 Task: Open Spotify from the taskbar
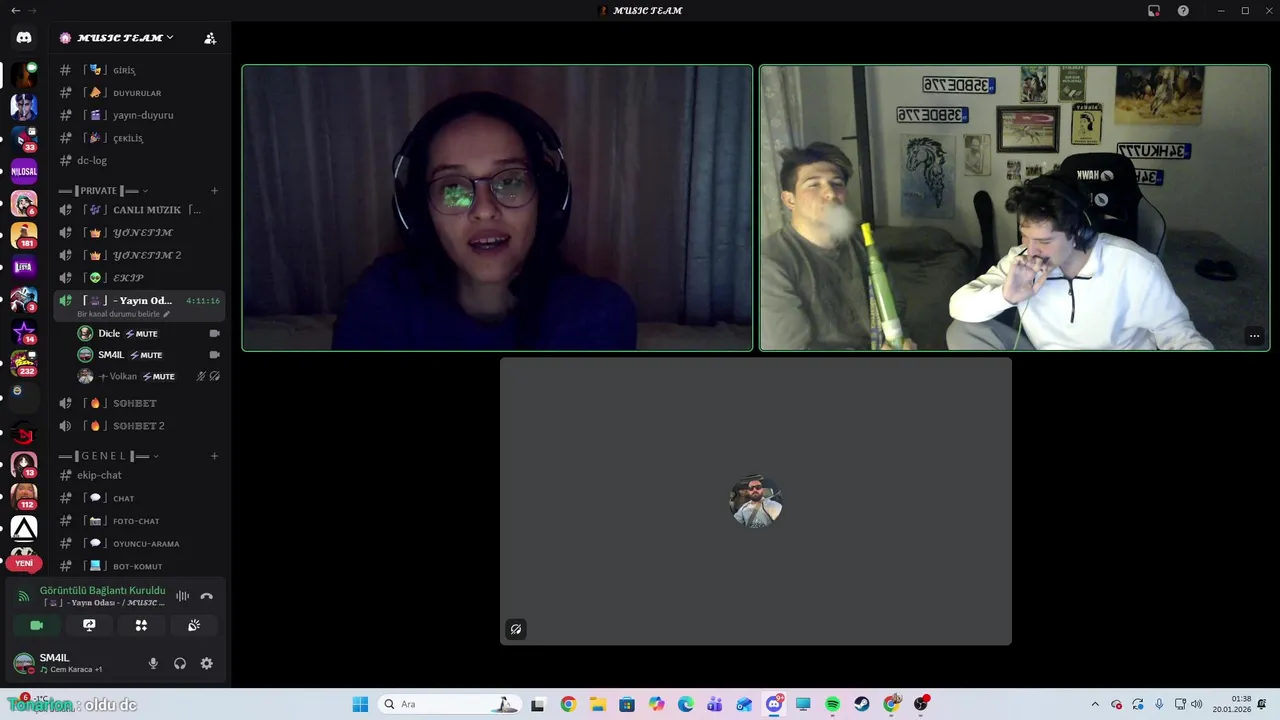(x=832, y=704)
